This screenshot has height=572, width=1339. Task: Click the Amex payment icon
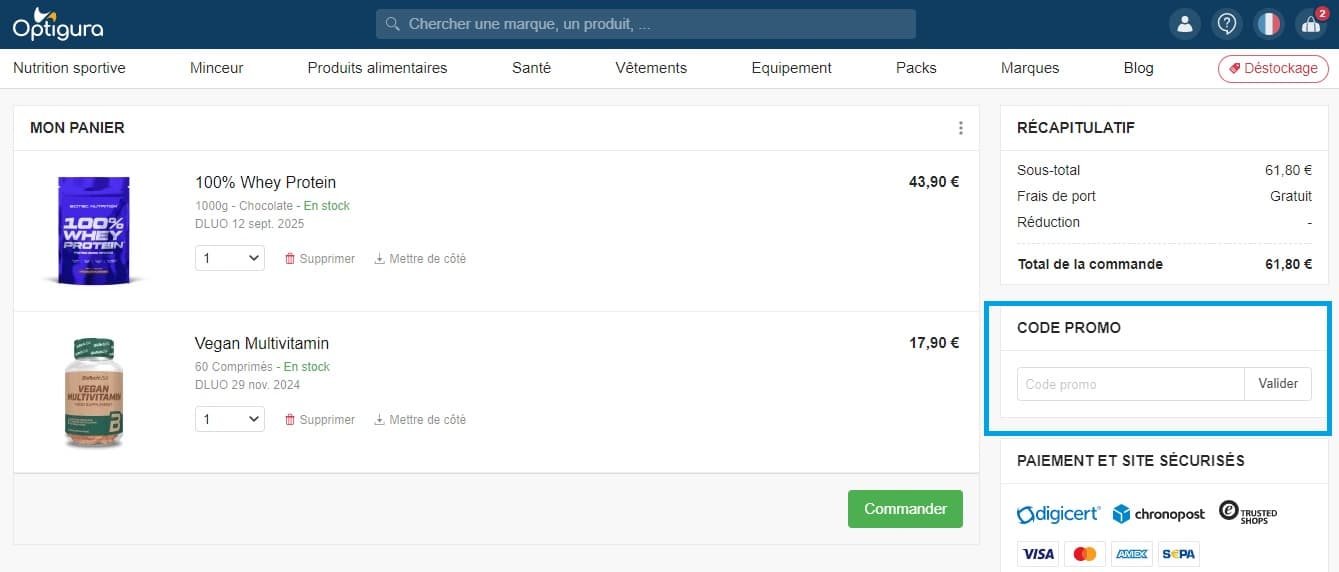coord(1132,554)
